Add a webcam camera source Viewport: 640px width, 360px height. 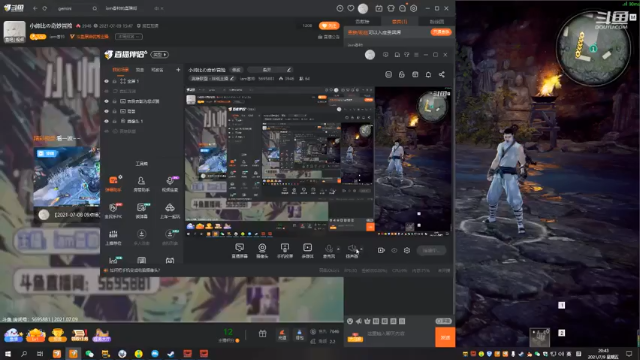262,250
